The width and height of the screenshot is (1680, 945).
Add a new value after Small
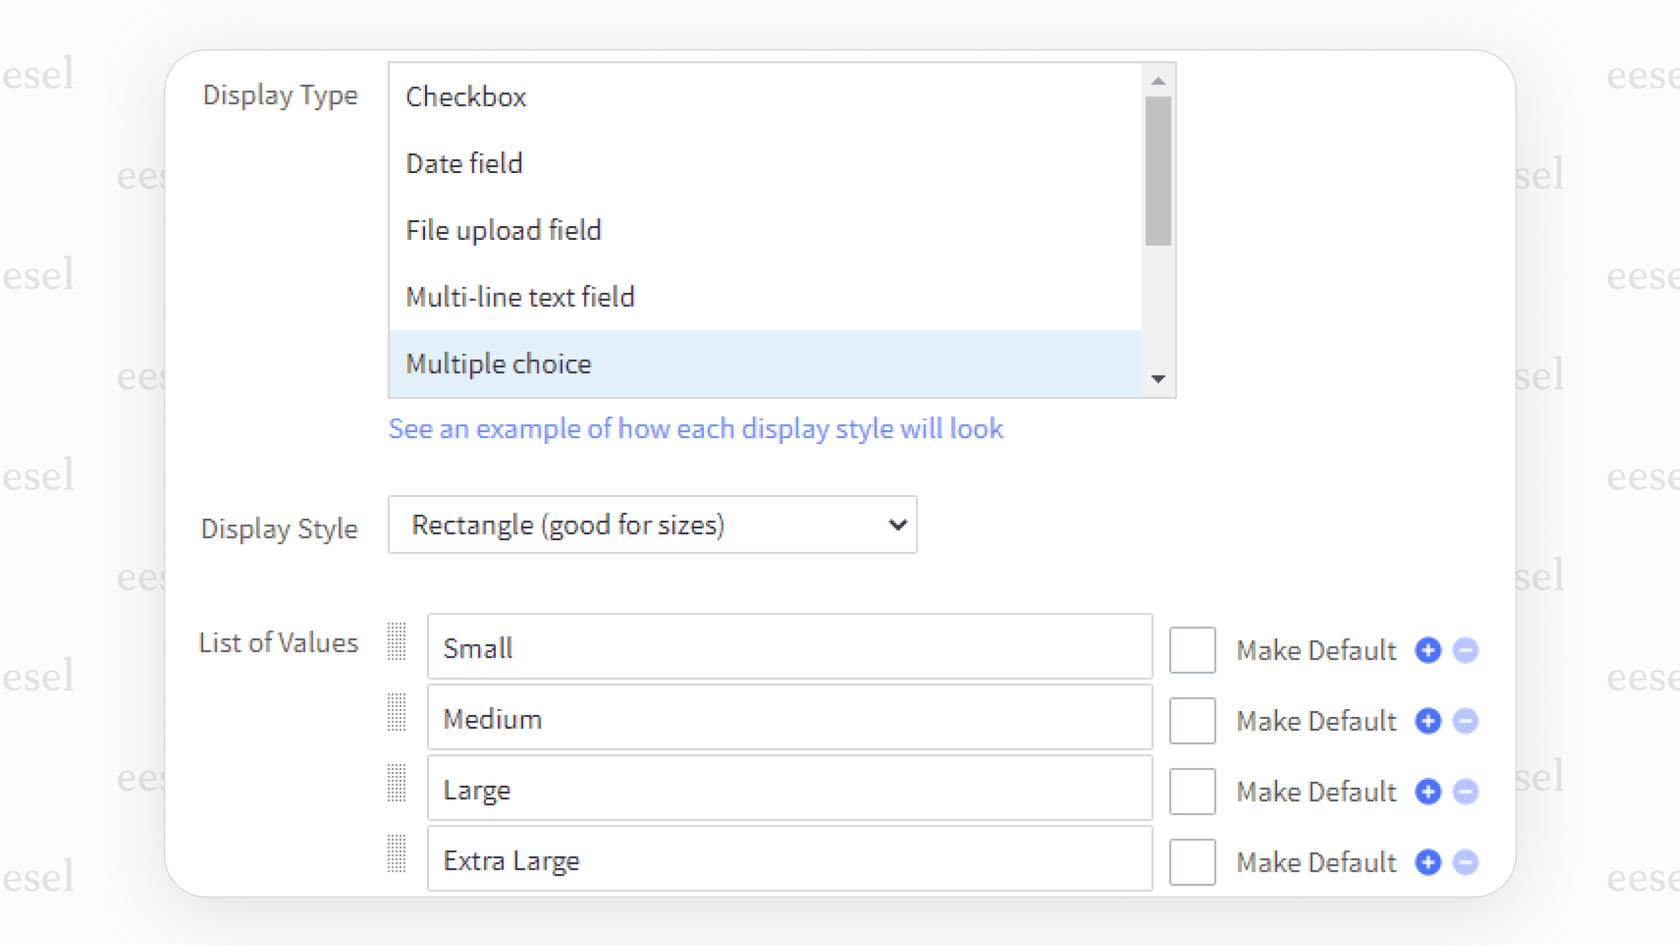point(1428,650)
